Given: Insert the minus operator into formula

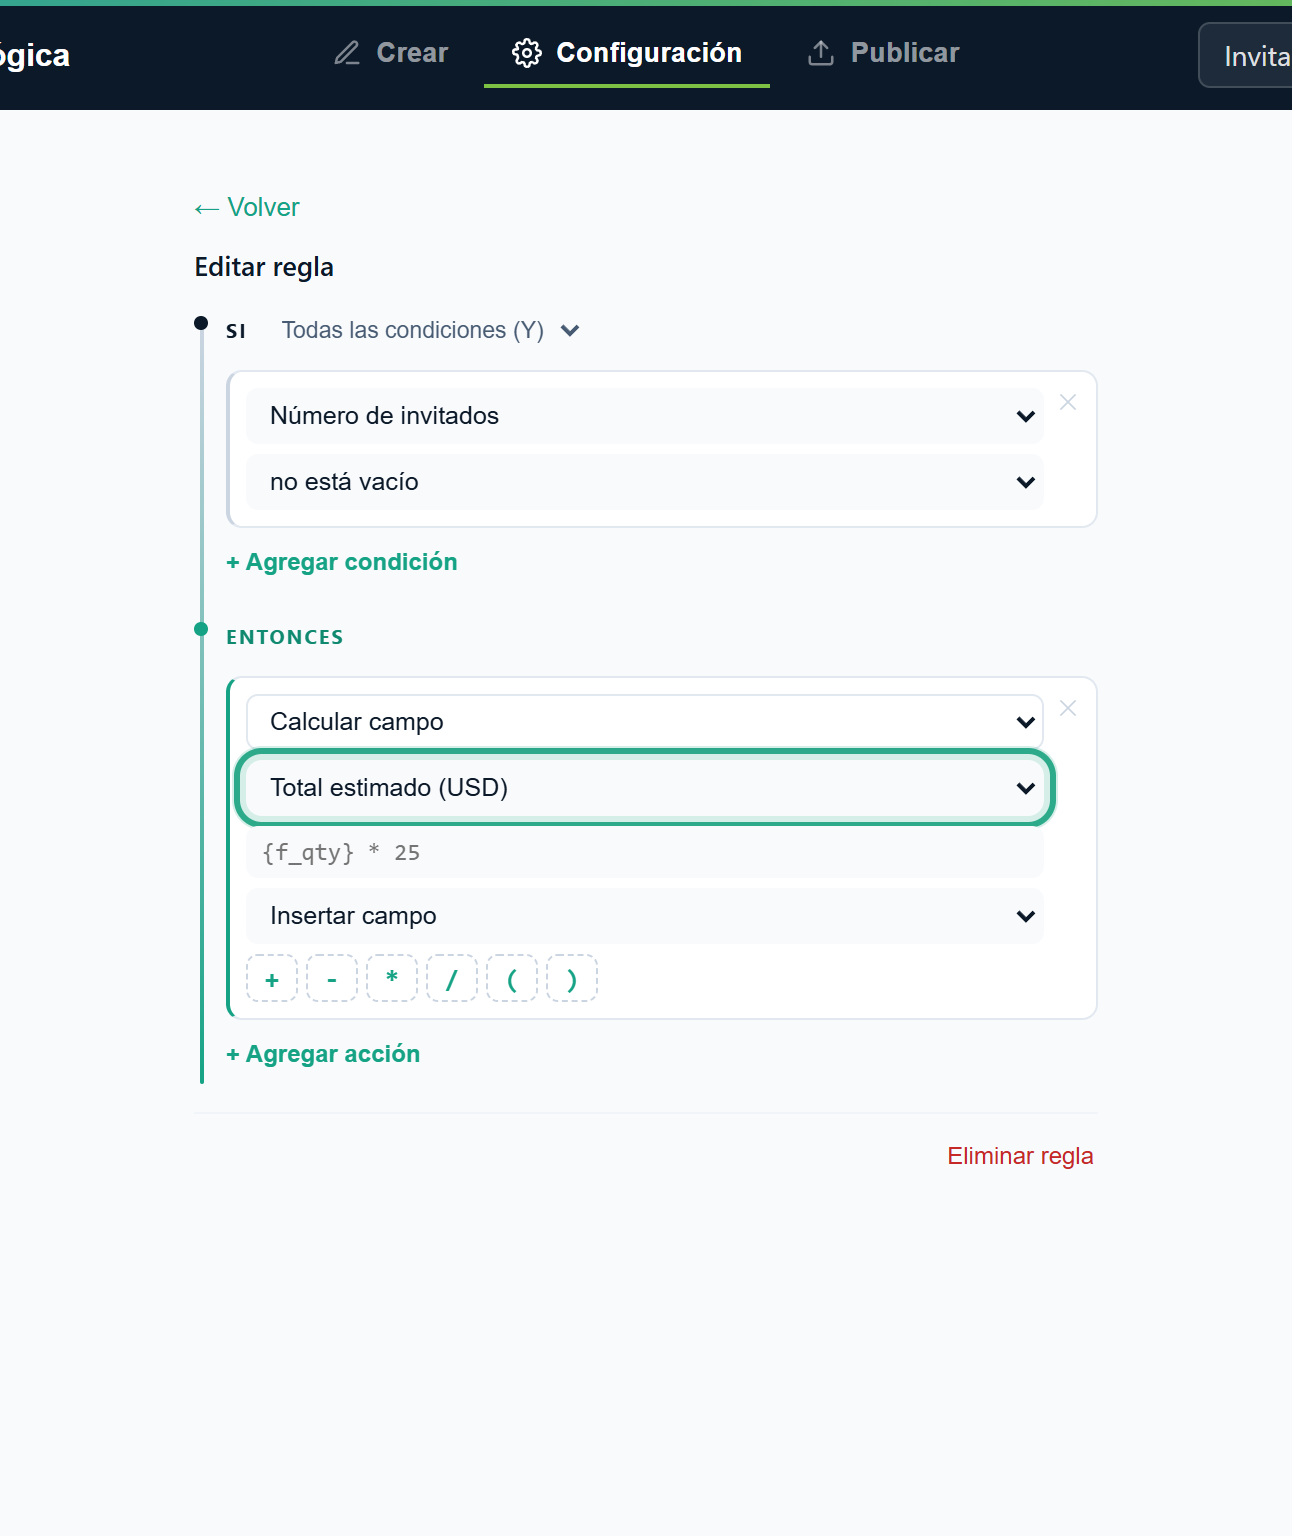Looking at the screenshot, I should click(x=332, y=979).
